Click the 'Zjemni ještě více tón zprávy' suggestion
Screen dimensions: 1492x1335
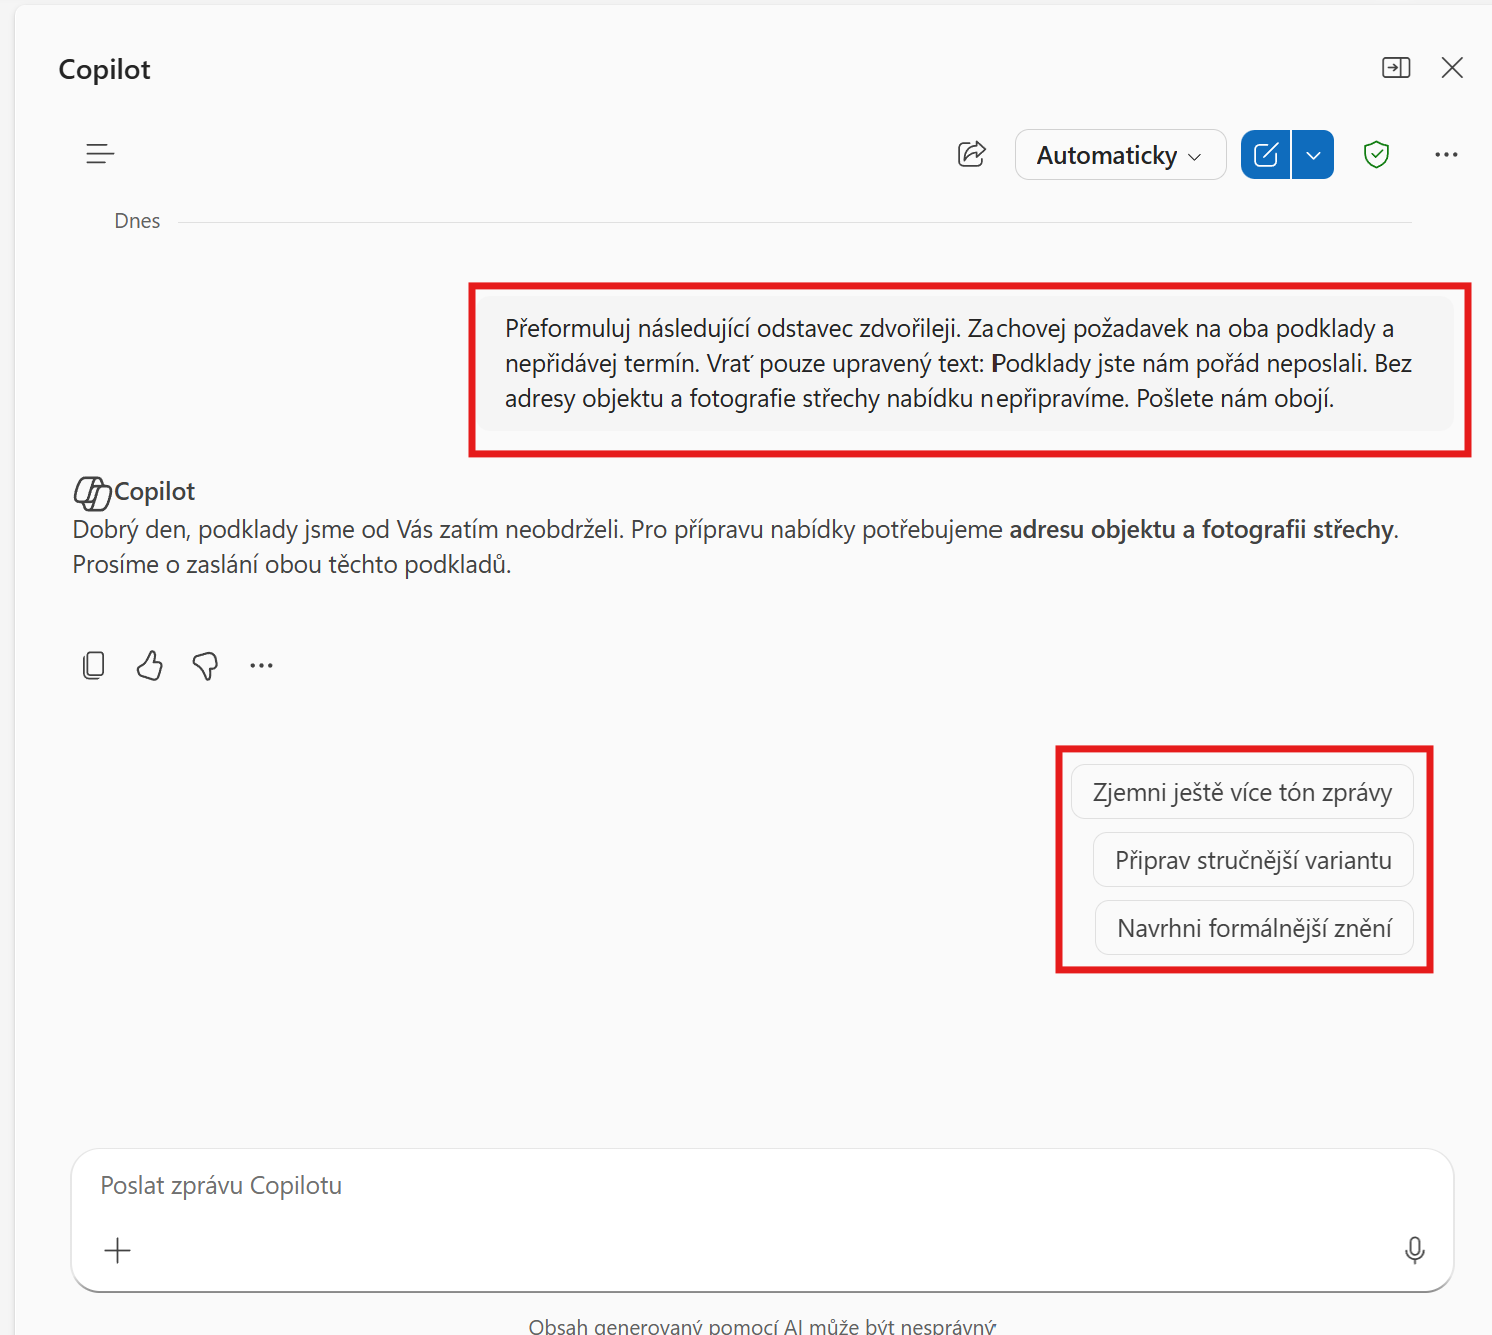coord(1242,792)
